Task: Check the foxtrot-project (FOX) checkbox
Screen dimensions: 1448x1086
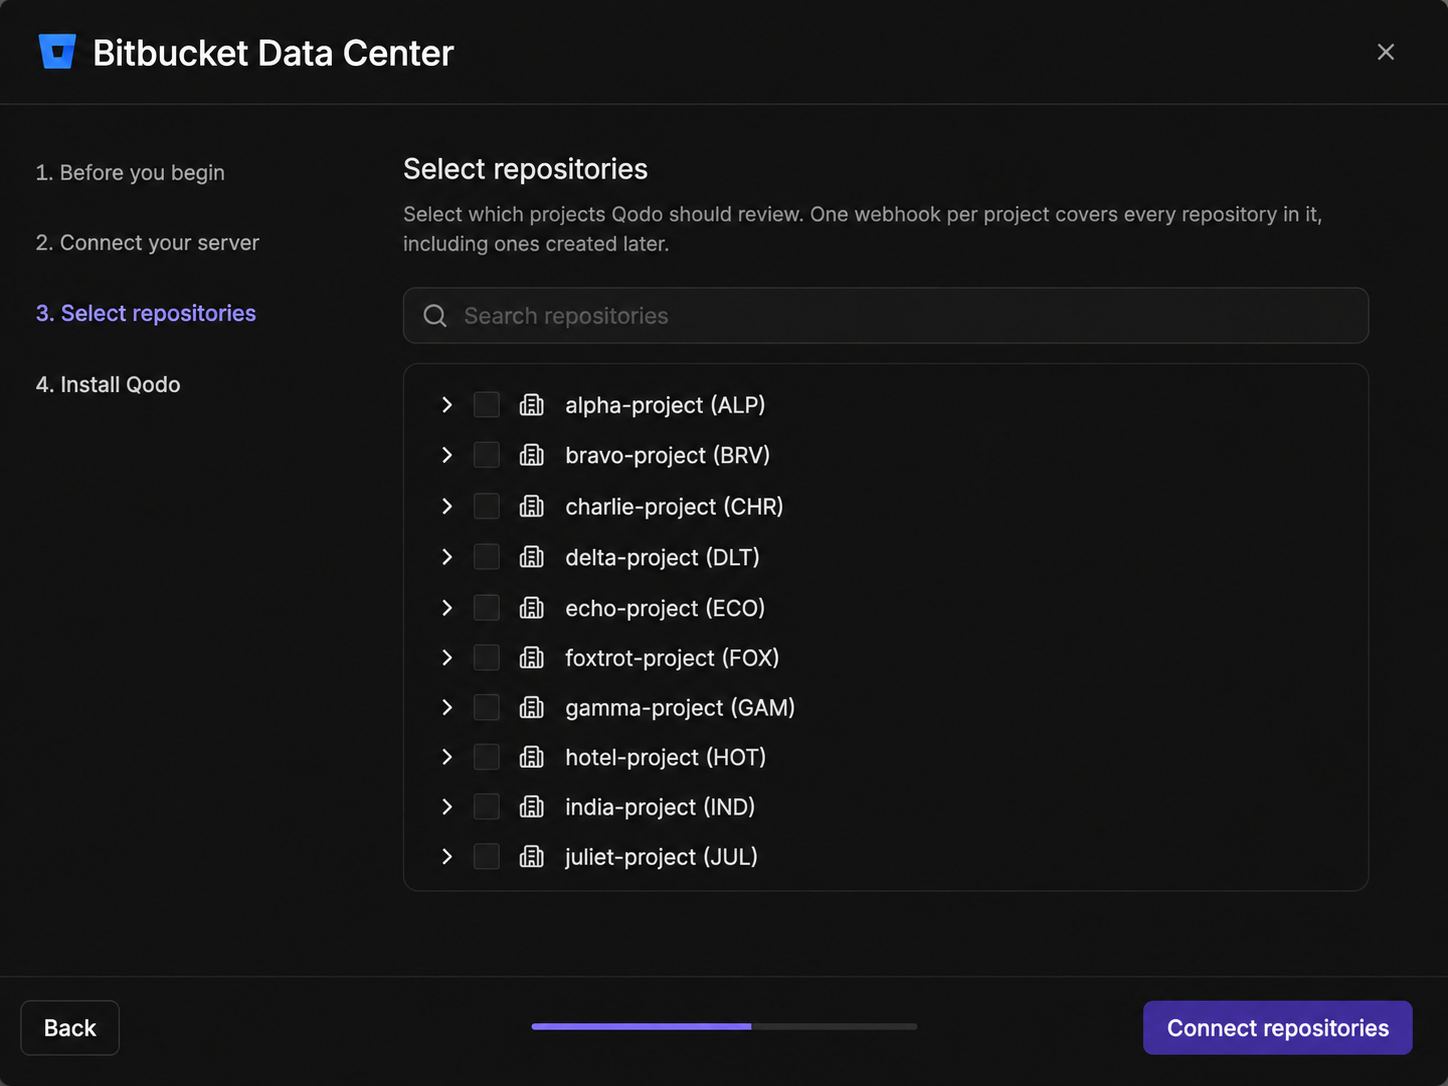Action: click(487, 658)
